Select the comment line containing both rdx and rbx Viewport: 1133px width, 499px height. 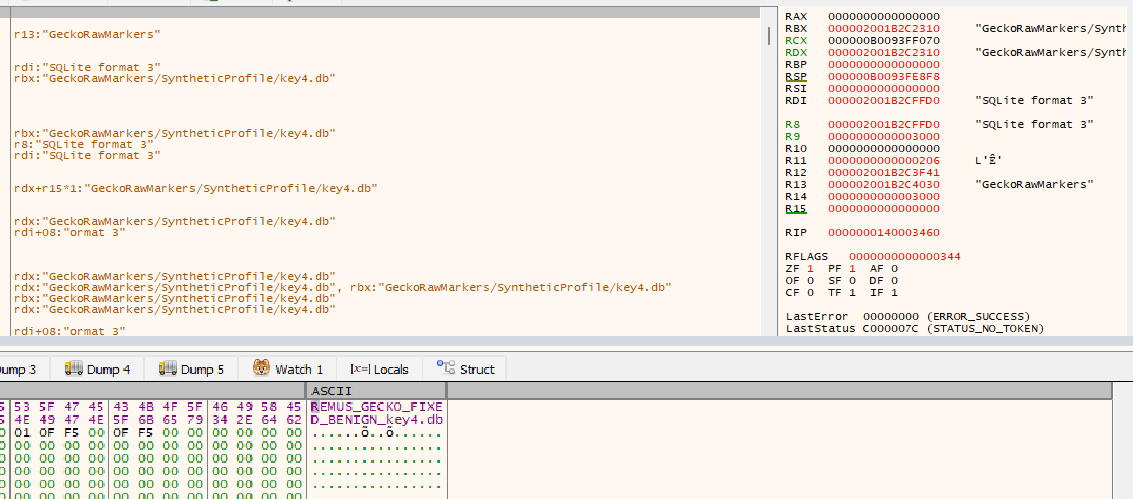[343, 287]
